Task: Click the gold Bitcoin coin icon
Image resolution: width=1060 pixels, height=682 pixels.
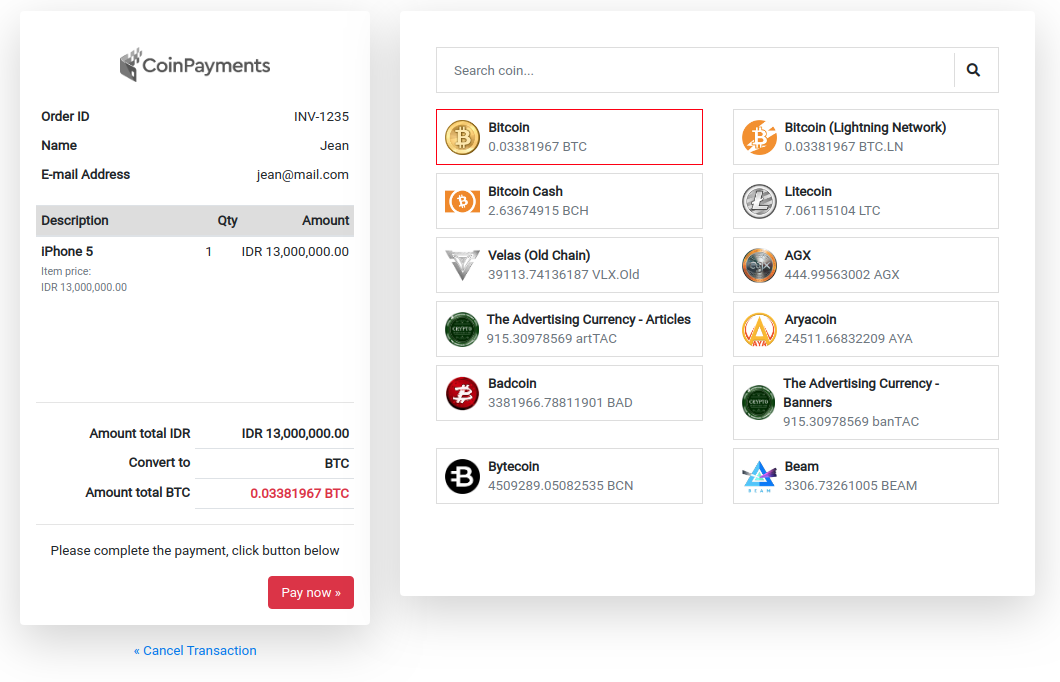Action: (462, 137)
